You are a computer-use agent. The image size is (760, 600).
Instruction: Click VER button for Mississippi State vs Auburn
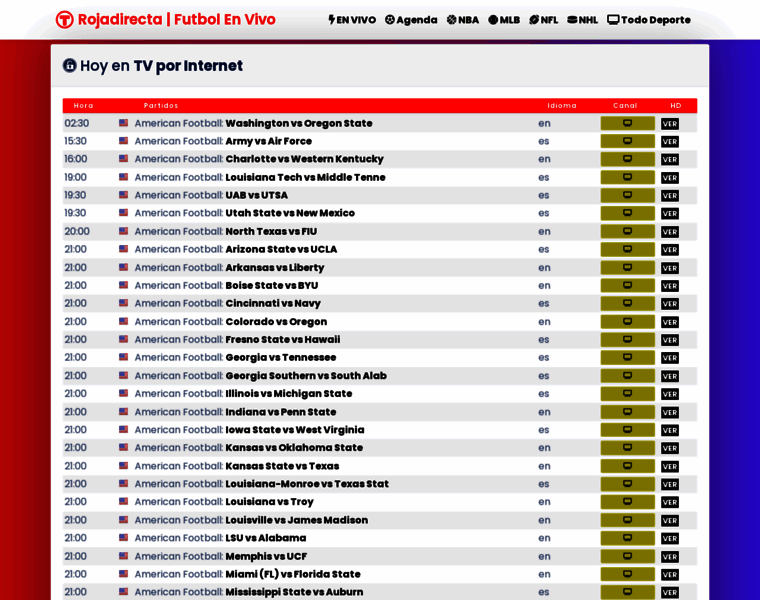(670, 592)
